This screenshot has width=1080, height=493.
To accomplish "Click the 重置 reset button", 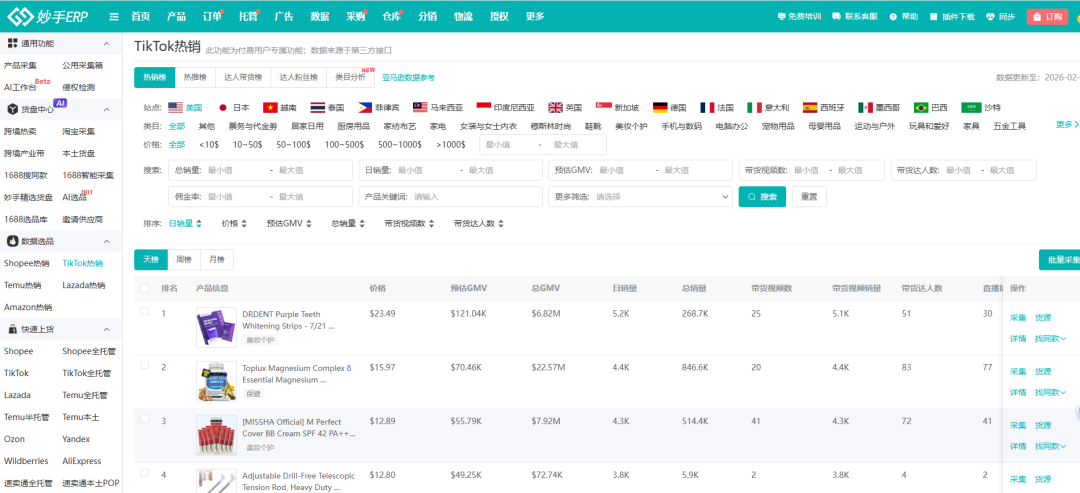I will click(x=809, y=197).
